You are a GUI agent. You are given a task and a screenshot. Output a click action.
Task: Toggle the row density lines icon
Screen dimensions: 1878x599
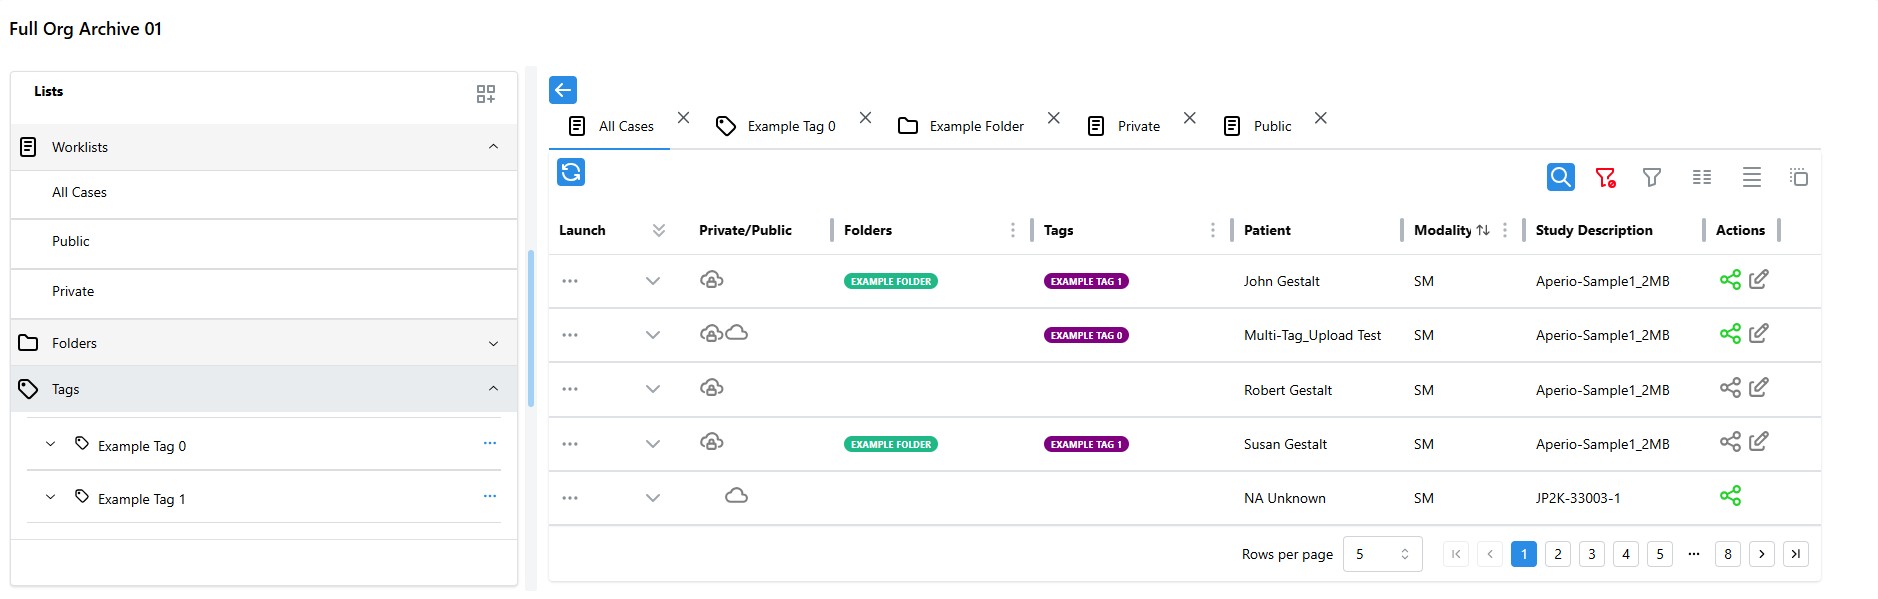pyautogui.click(x=1751, y=177)
